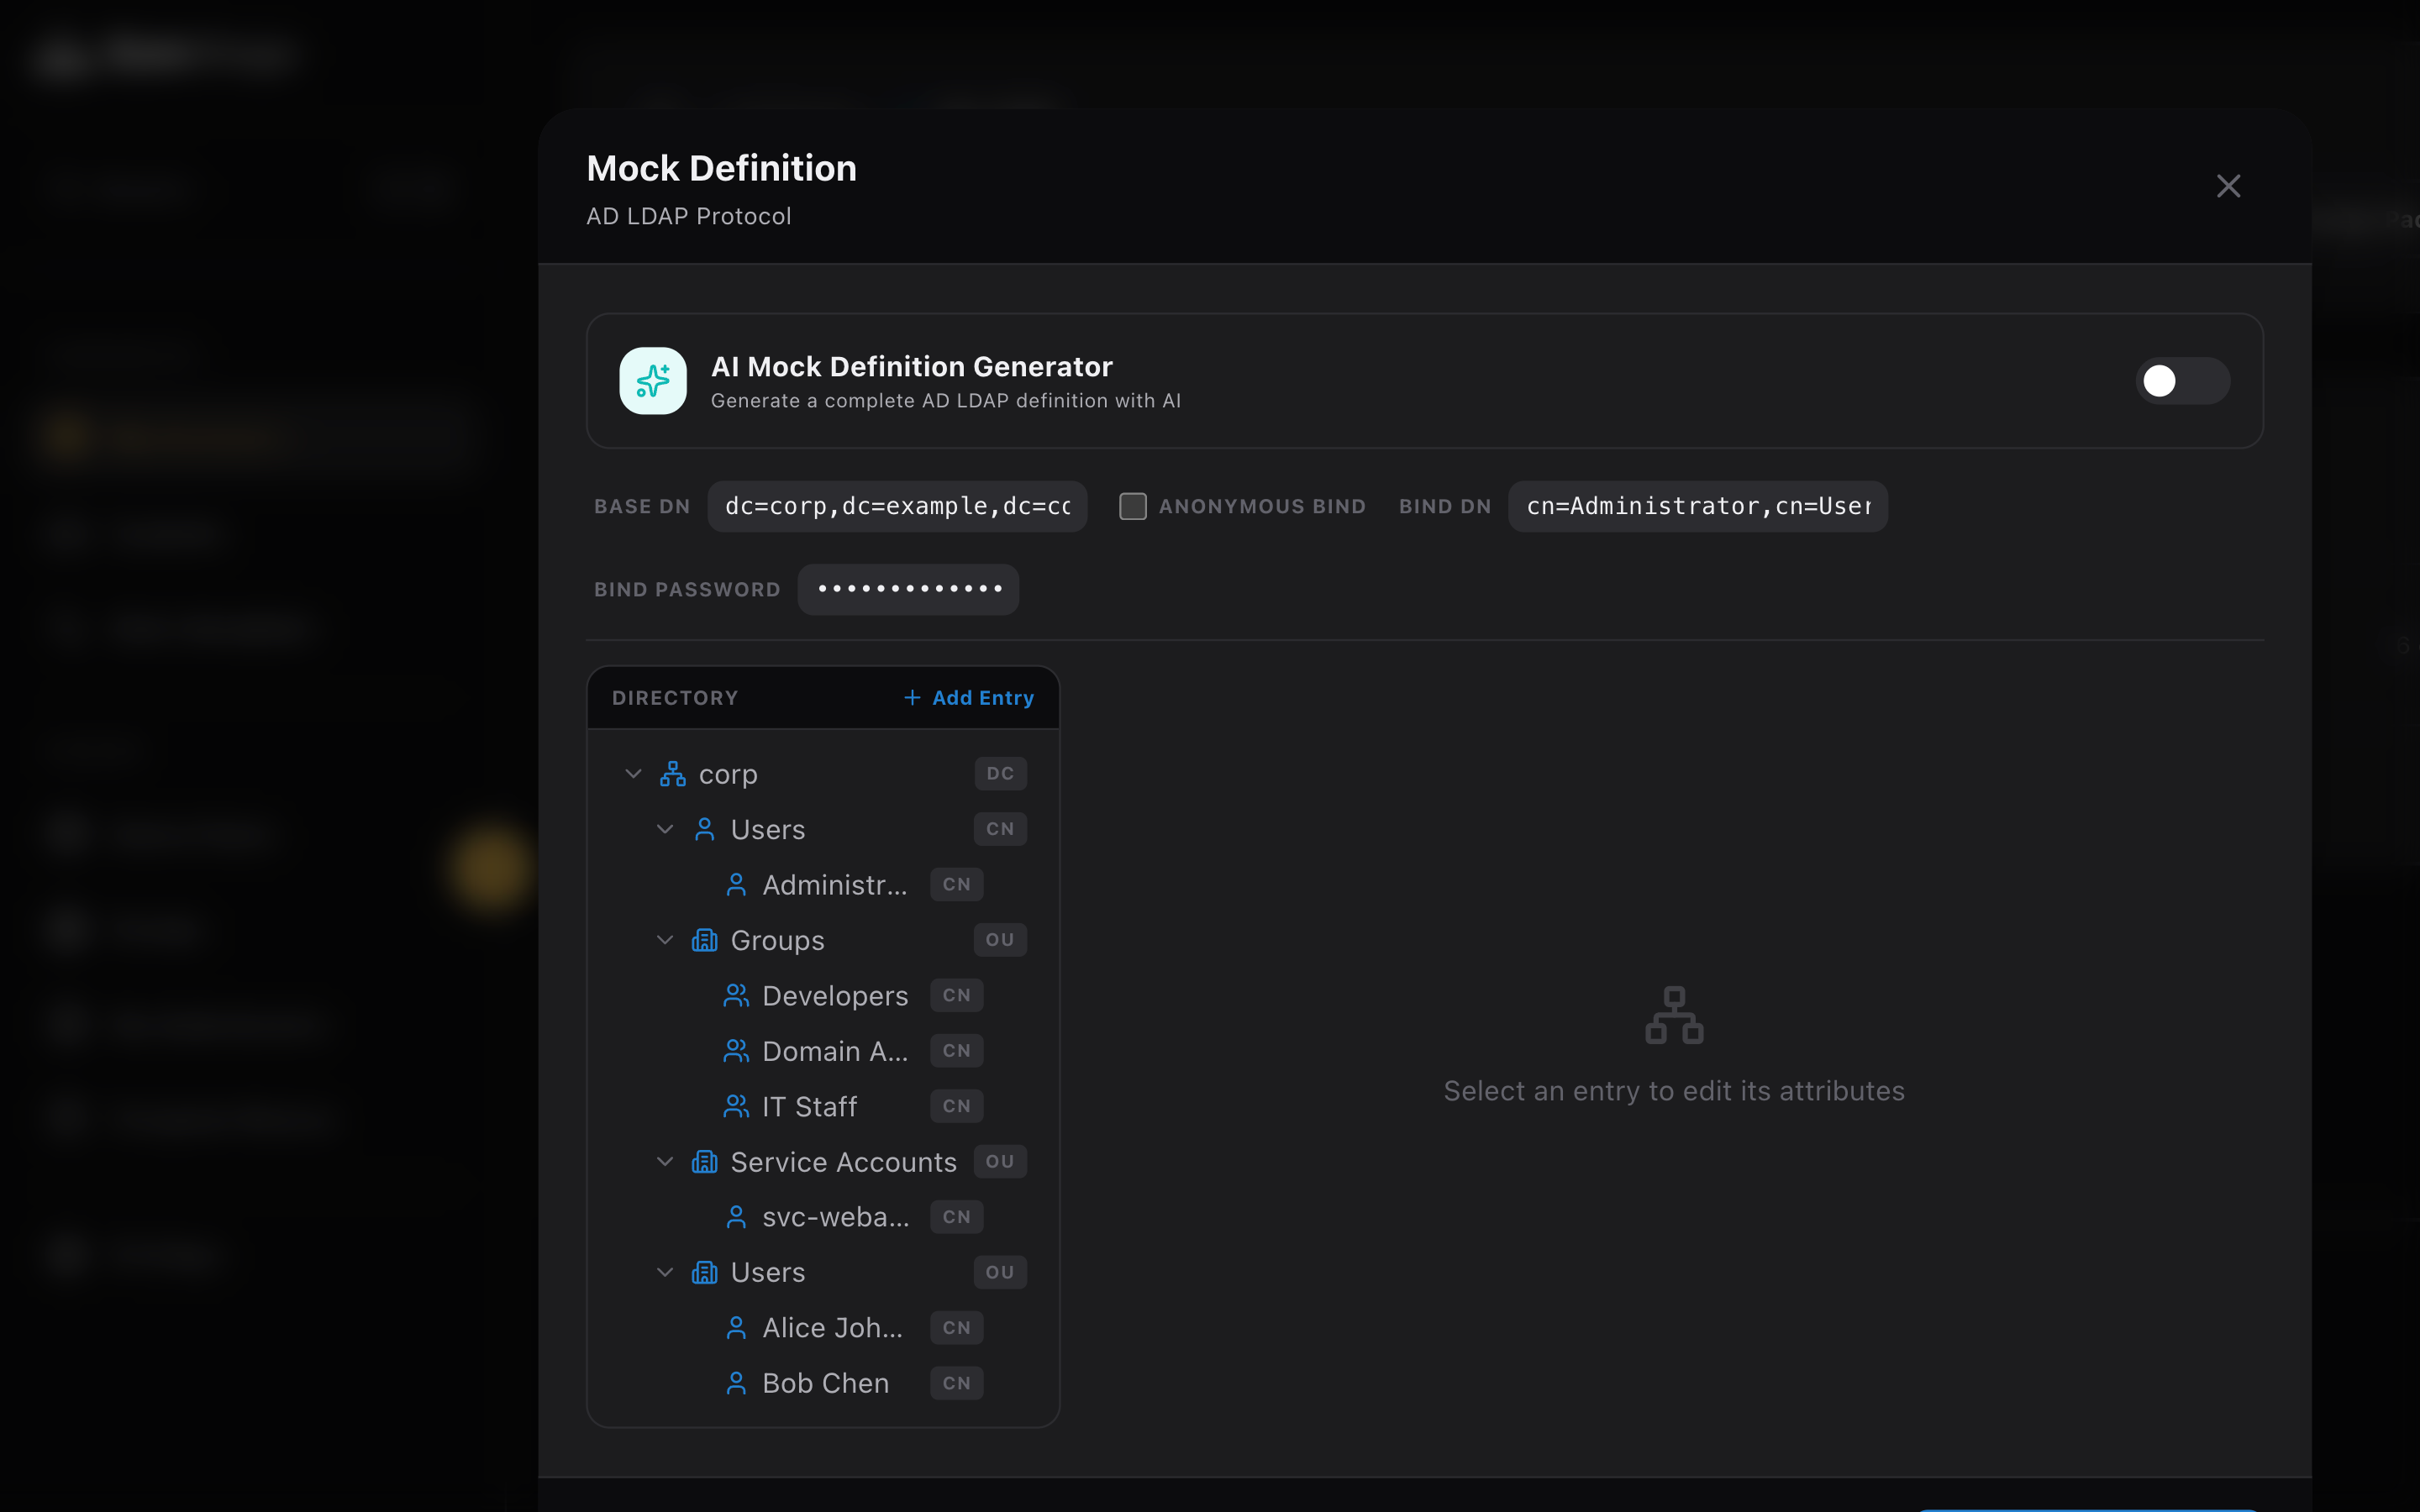Image resolution: width=2420 pixels, height=1512 pixels.
Task: Click the Developers group people icon
Action: [736, 996]
